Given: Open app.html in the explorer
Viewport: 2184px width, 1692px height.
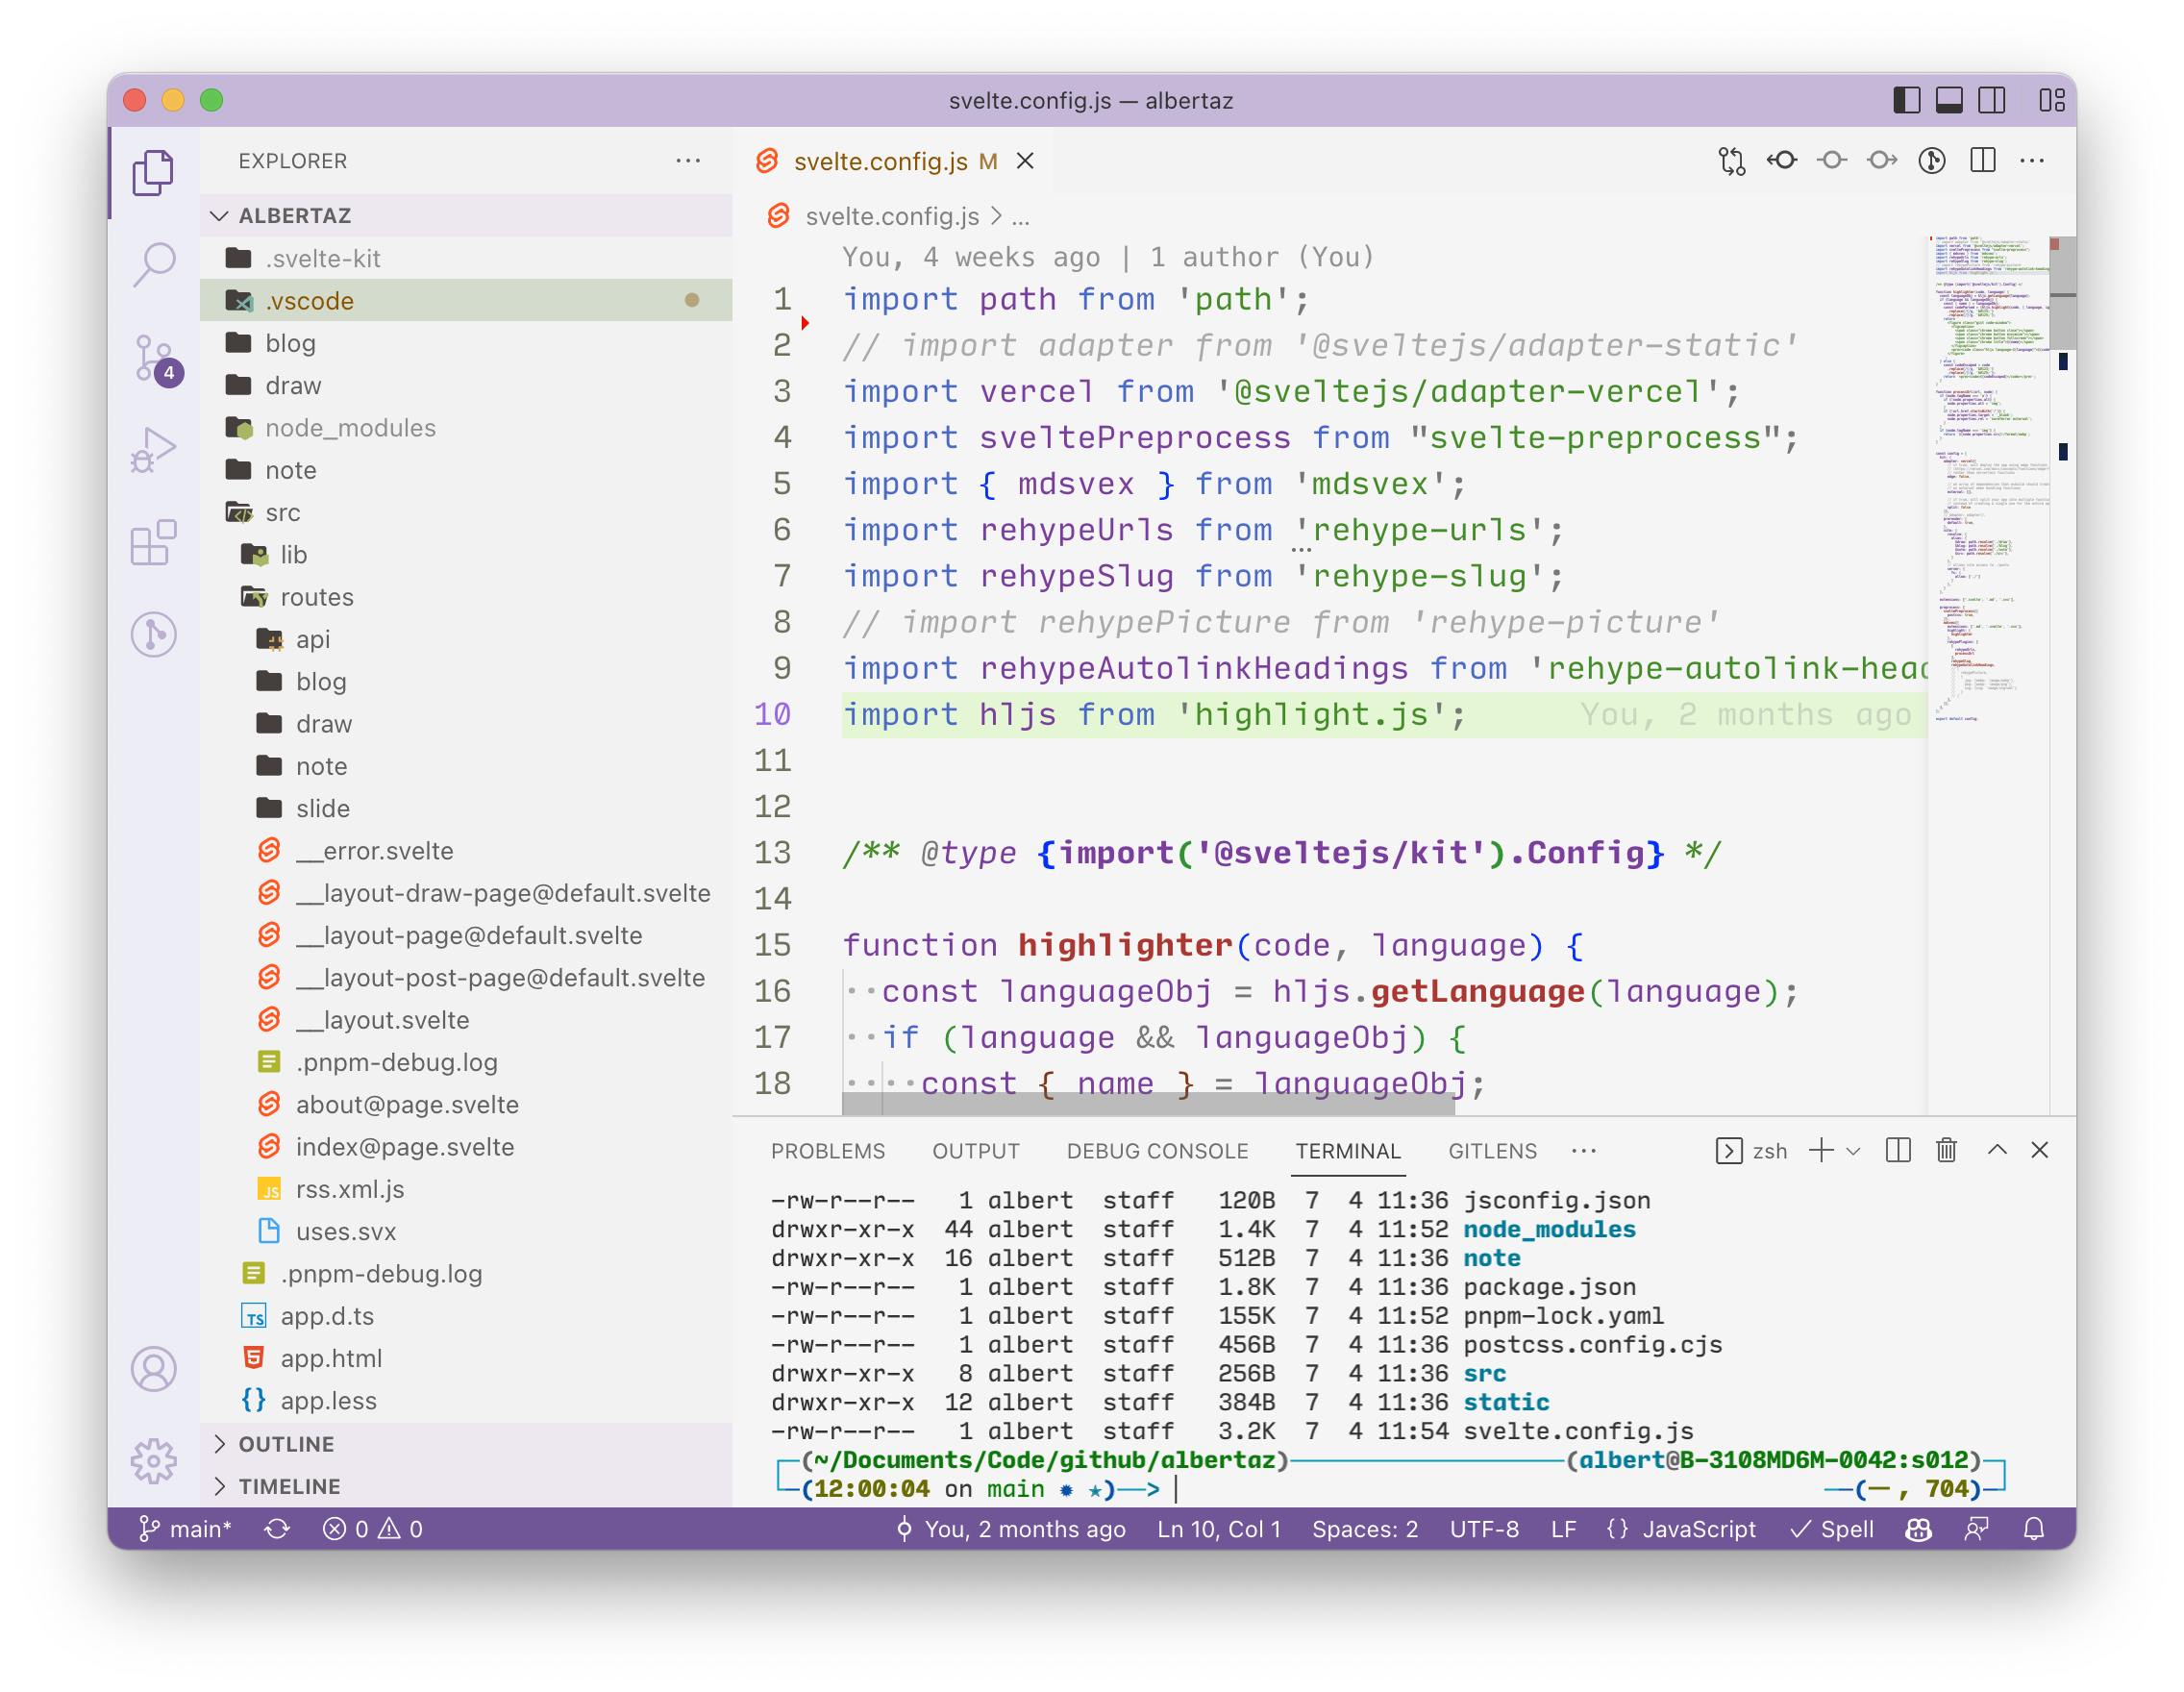Looking at the screenshot, I should [331, 1358].
